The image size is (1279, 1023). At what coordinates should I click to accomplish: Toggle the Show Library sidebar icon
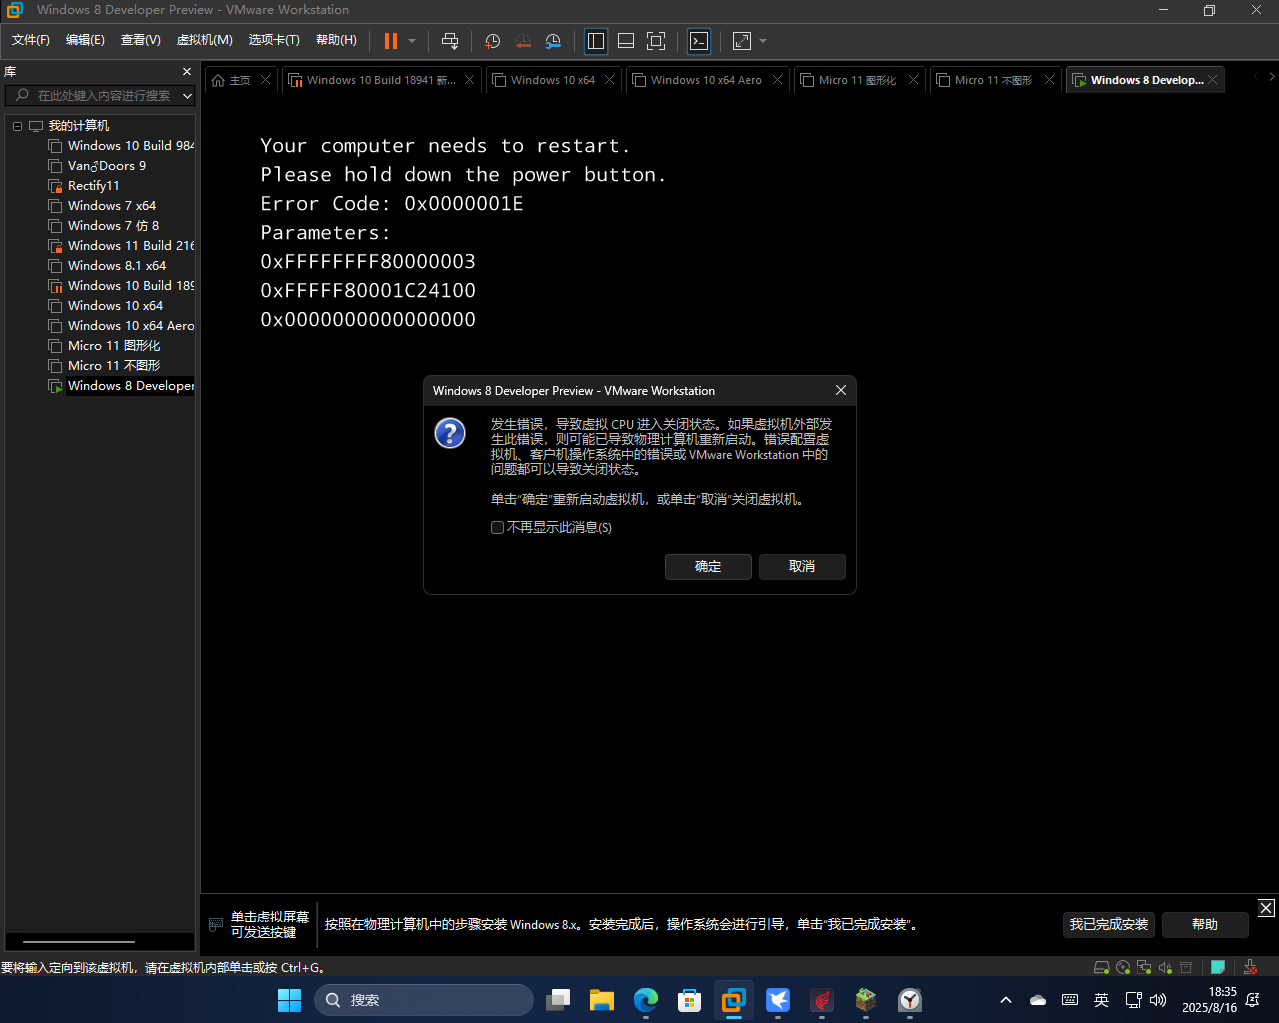tap(596, 41)
